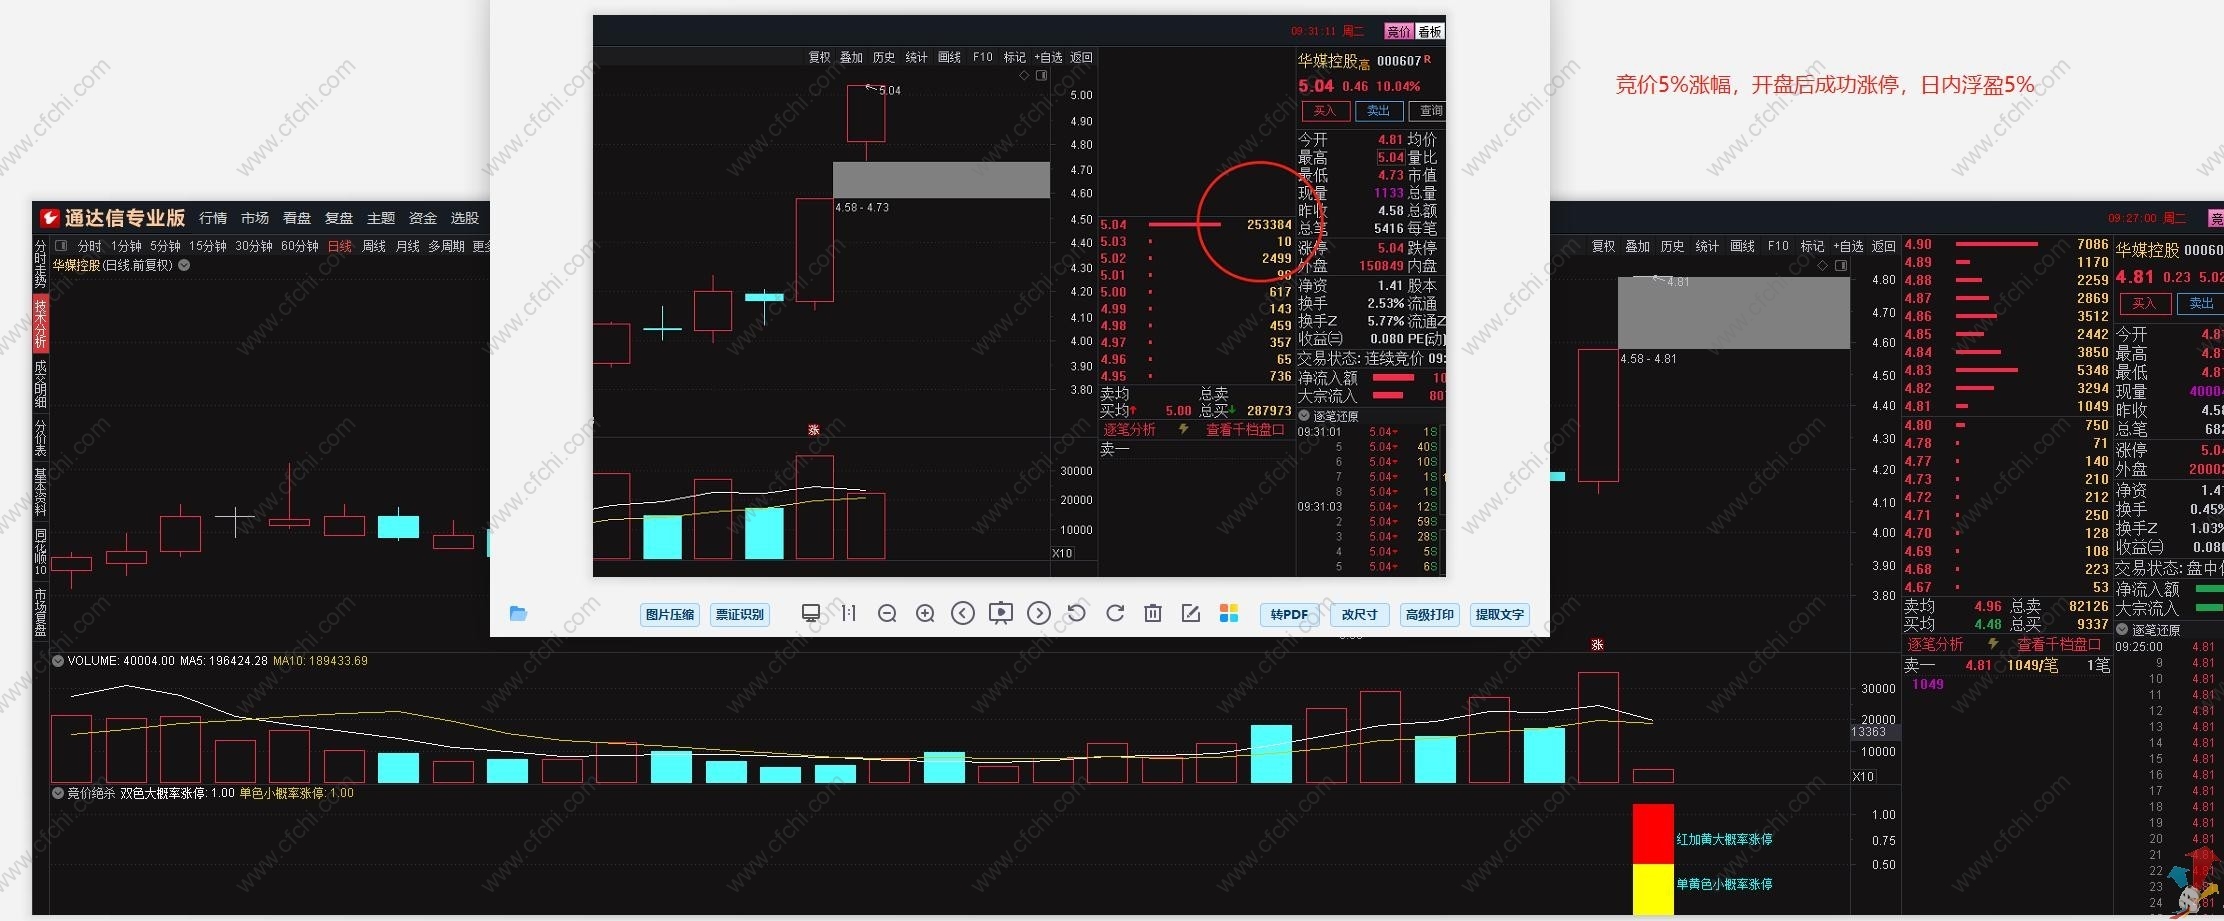
Task: Click the 转PDF button
Action: click(1290, 614)
